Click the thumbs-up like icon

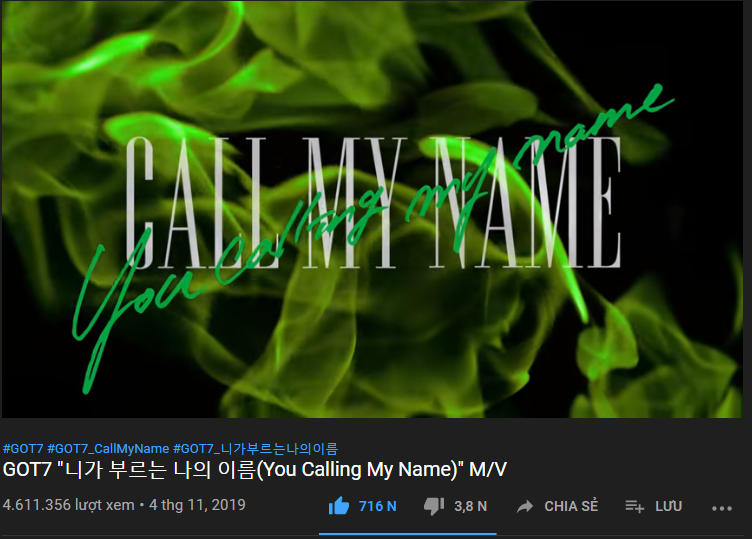[x=339, y=506]
